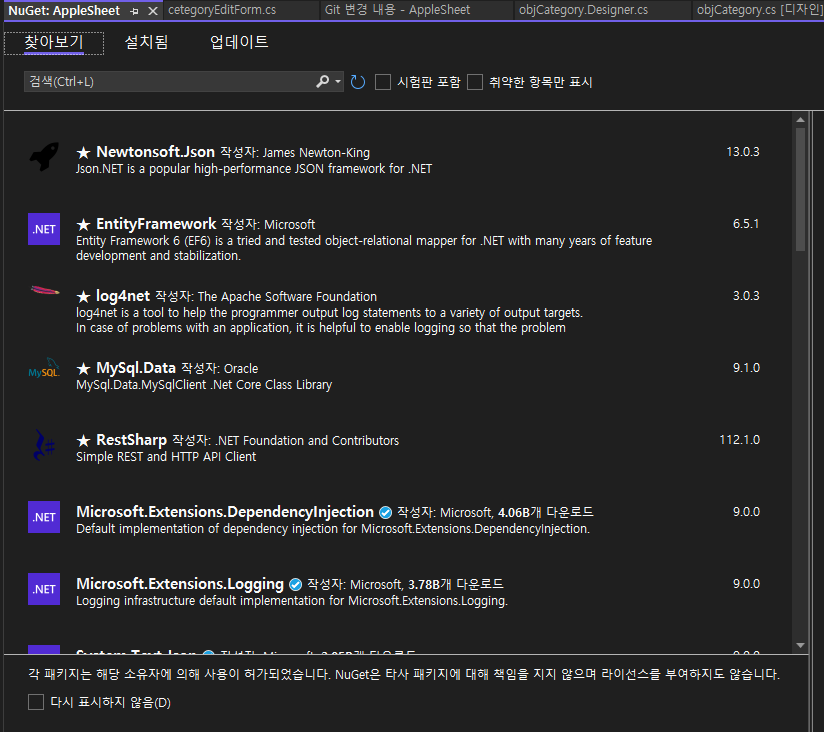Click the author text James Newton-King
This screenshot has width=824, height=732.
click(x=316, y=153)
